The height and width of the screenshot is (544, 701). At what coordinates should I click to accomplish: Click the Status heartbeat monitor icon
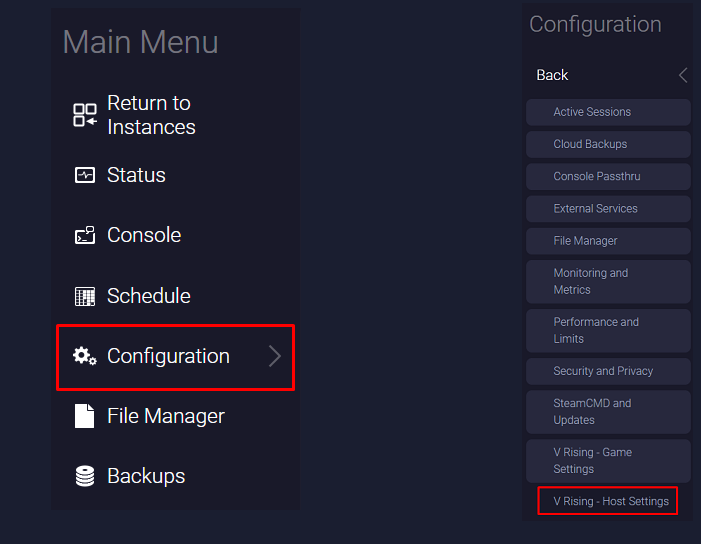coord(85,175)
